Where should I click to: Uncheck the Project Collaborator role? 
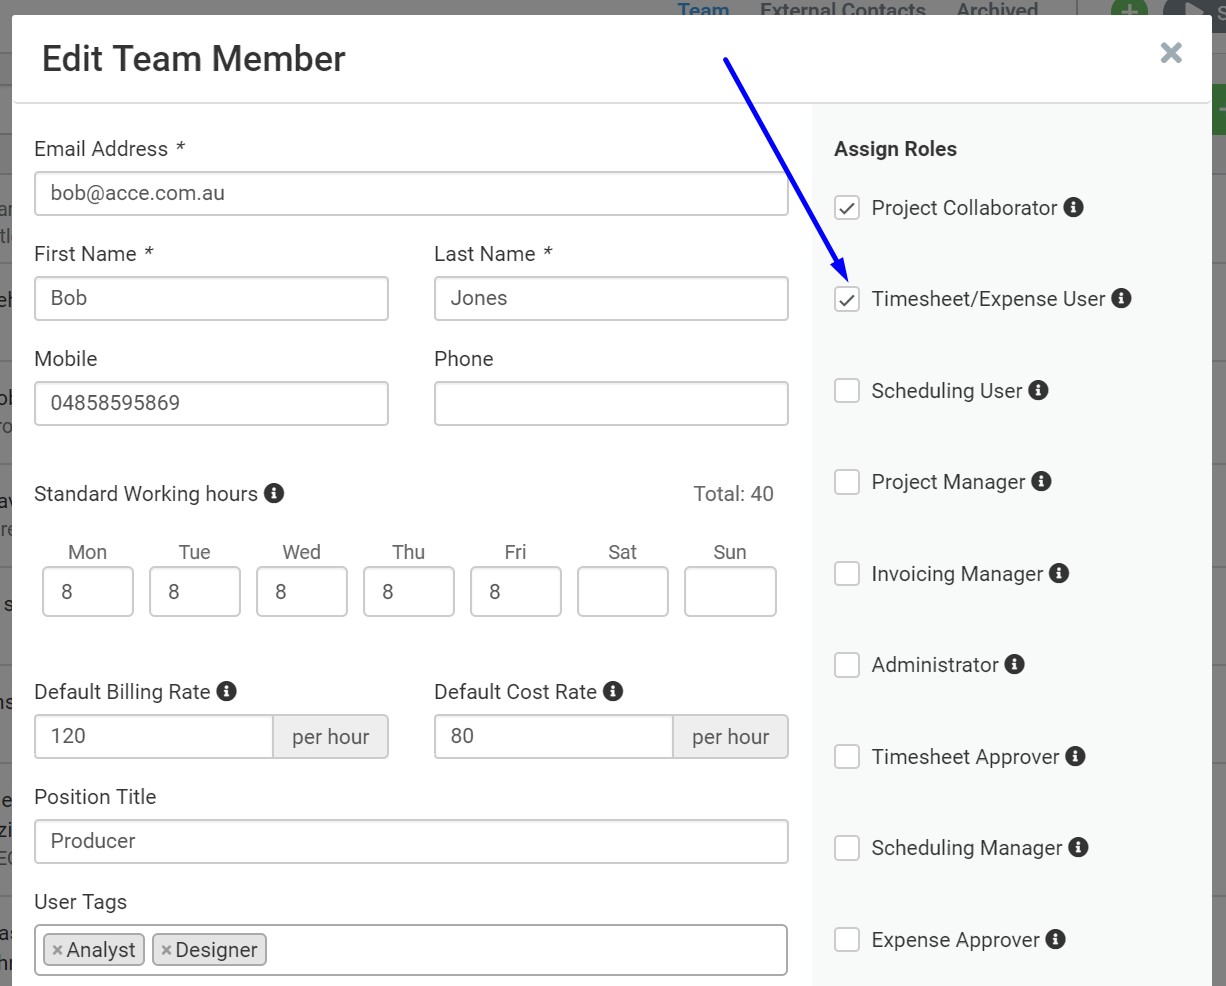(x=847, y=207)
